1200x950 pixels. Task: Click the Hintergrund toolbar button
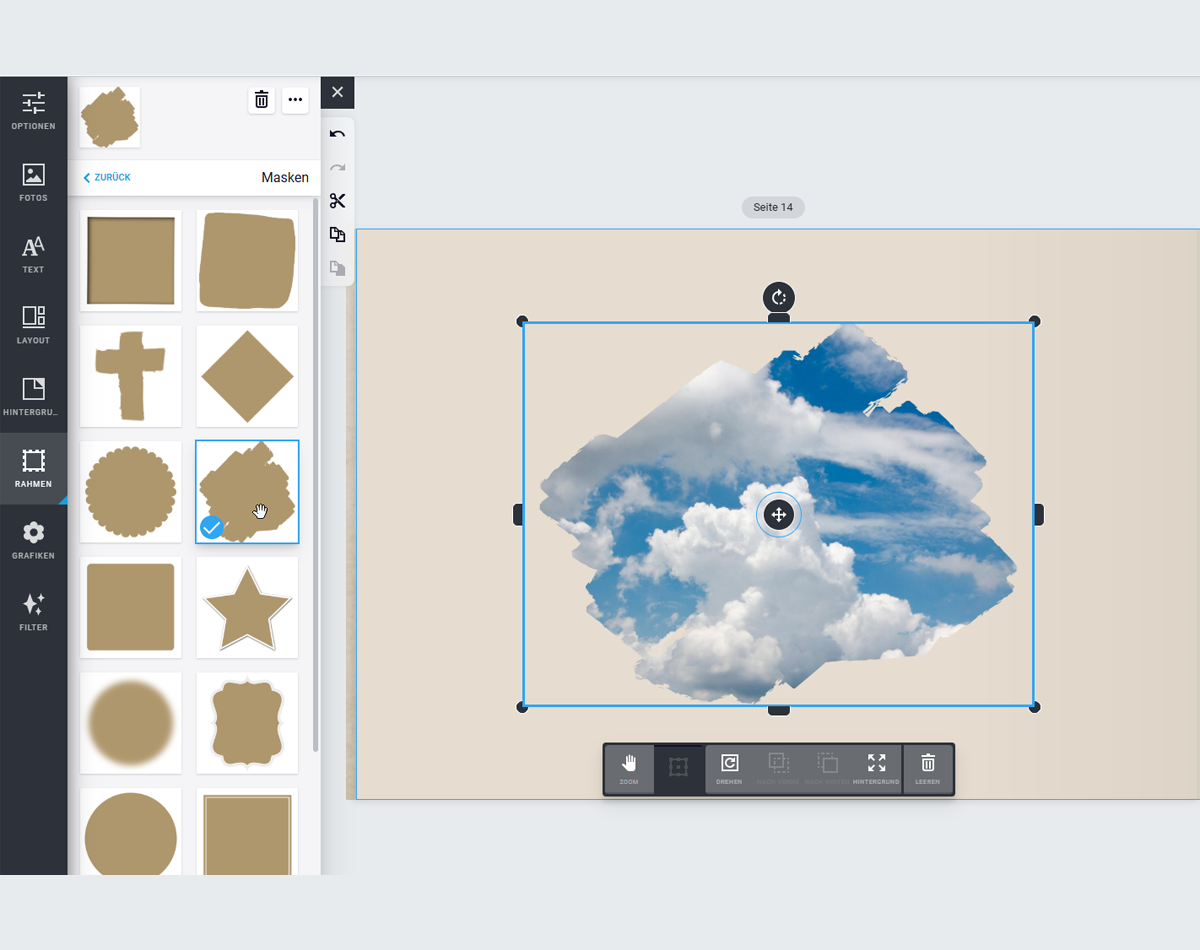click(x=876, y=769)
